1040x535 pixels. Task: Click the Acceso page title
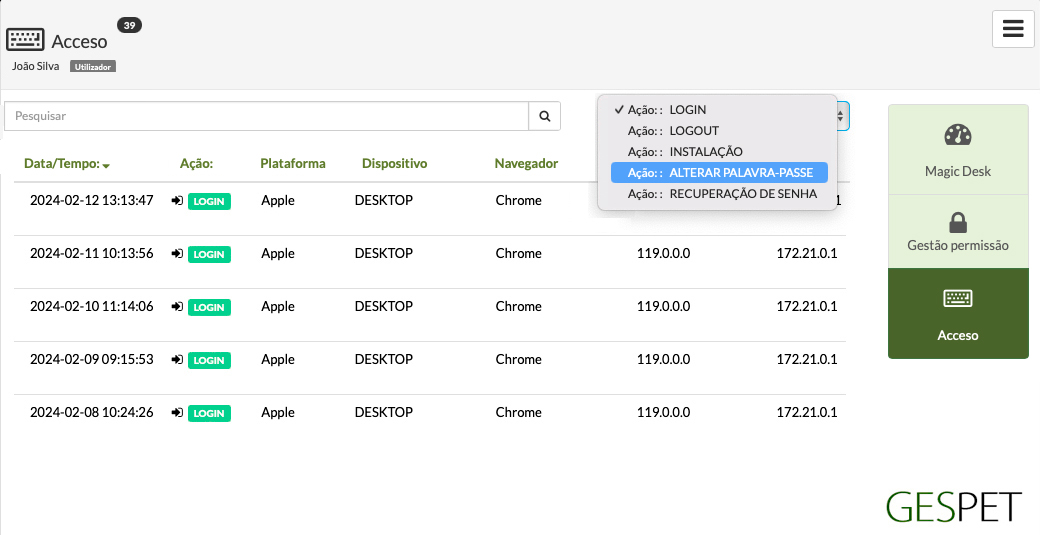click(80, 41)
